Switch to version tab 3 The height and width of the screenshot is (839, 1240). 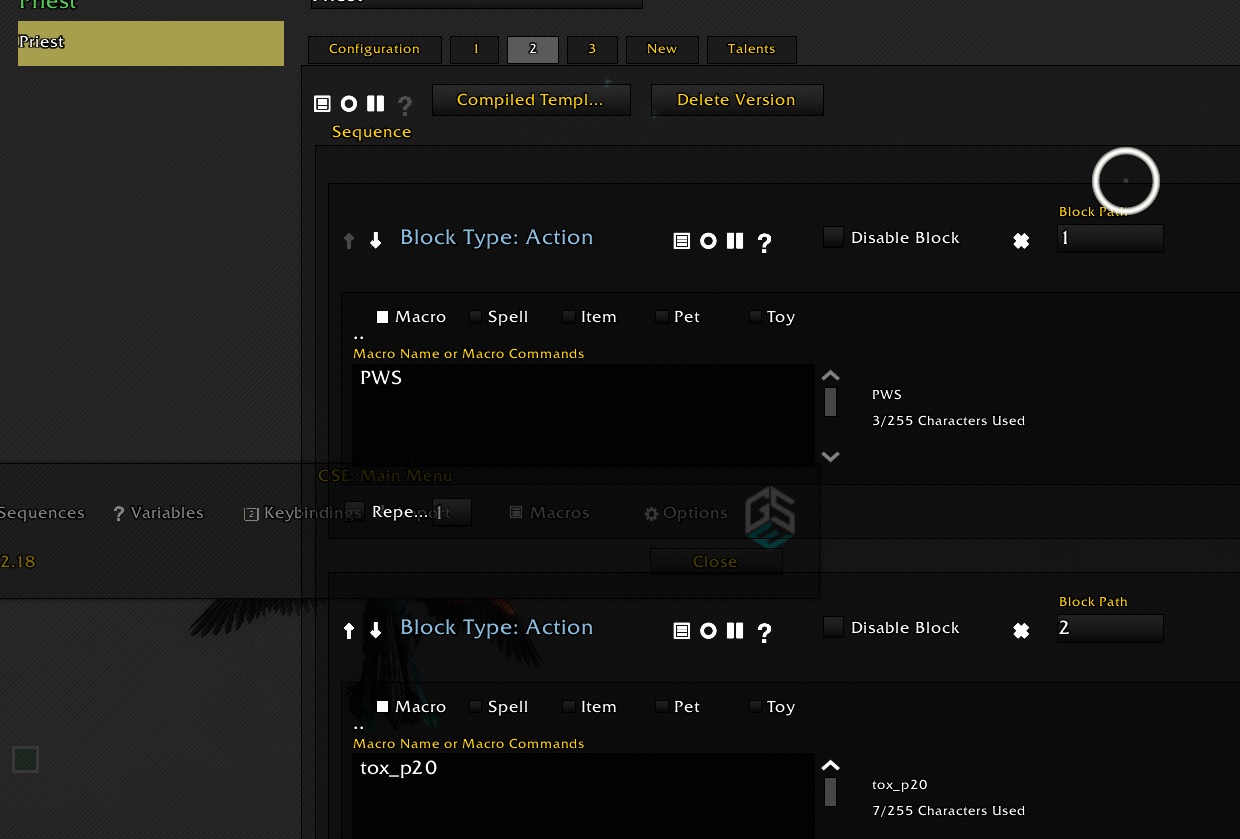pos(592,49)
